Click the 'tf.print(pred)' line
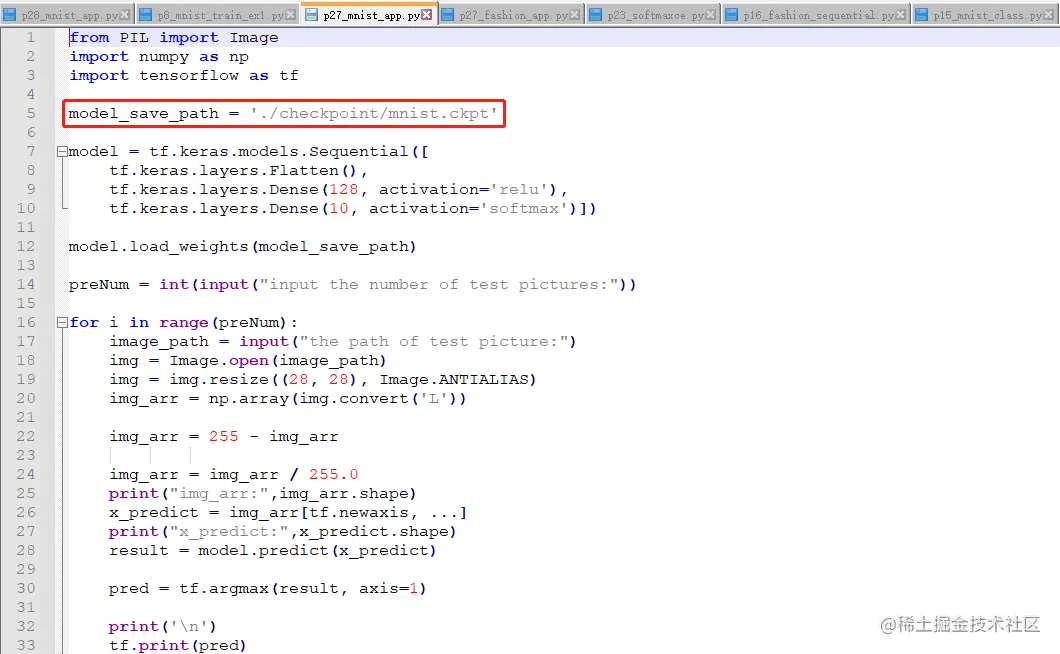 click(178, 645)
